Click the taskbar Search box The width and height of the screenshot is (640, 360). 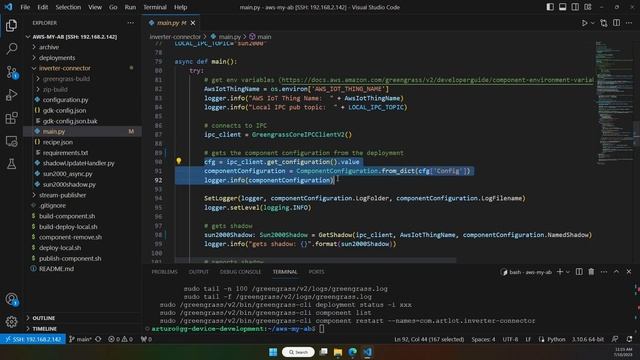pyautogui.click(x=298, y=352)
